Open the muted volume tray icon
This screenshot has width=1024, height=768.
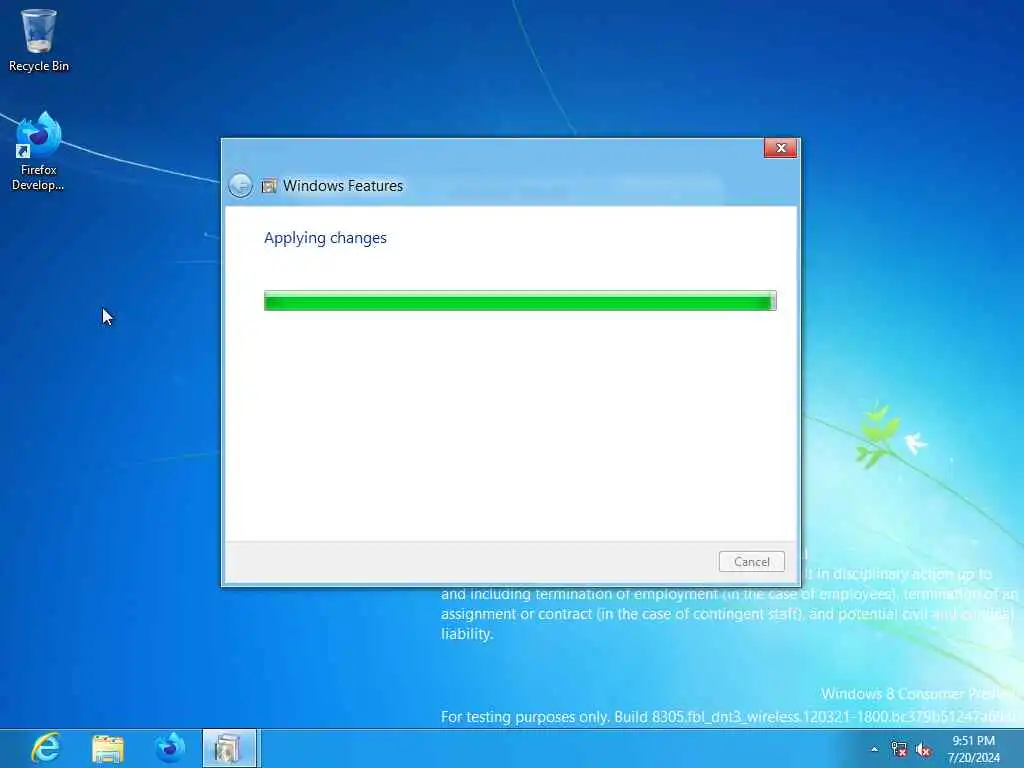coord(923,750)
